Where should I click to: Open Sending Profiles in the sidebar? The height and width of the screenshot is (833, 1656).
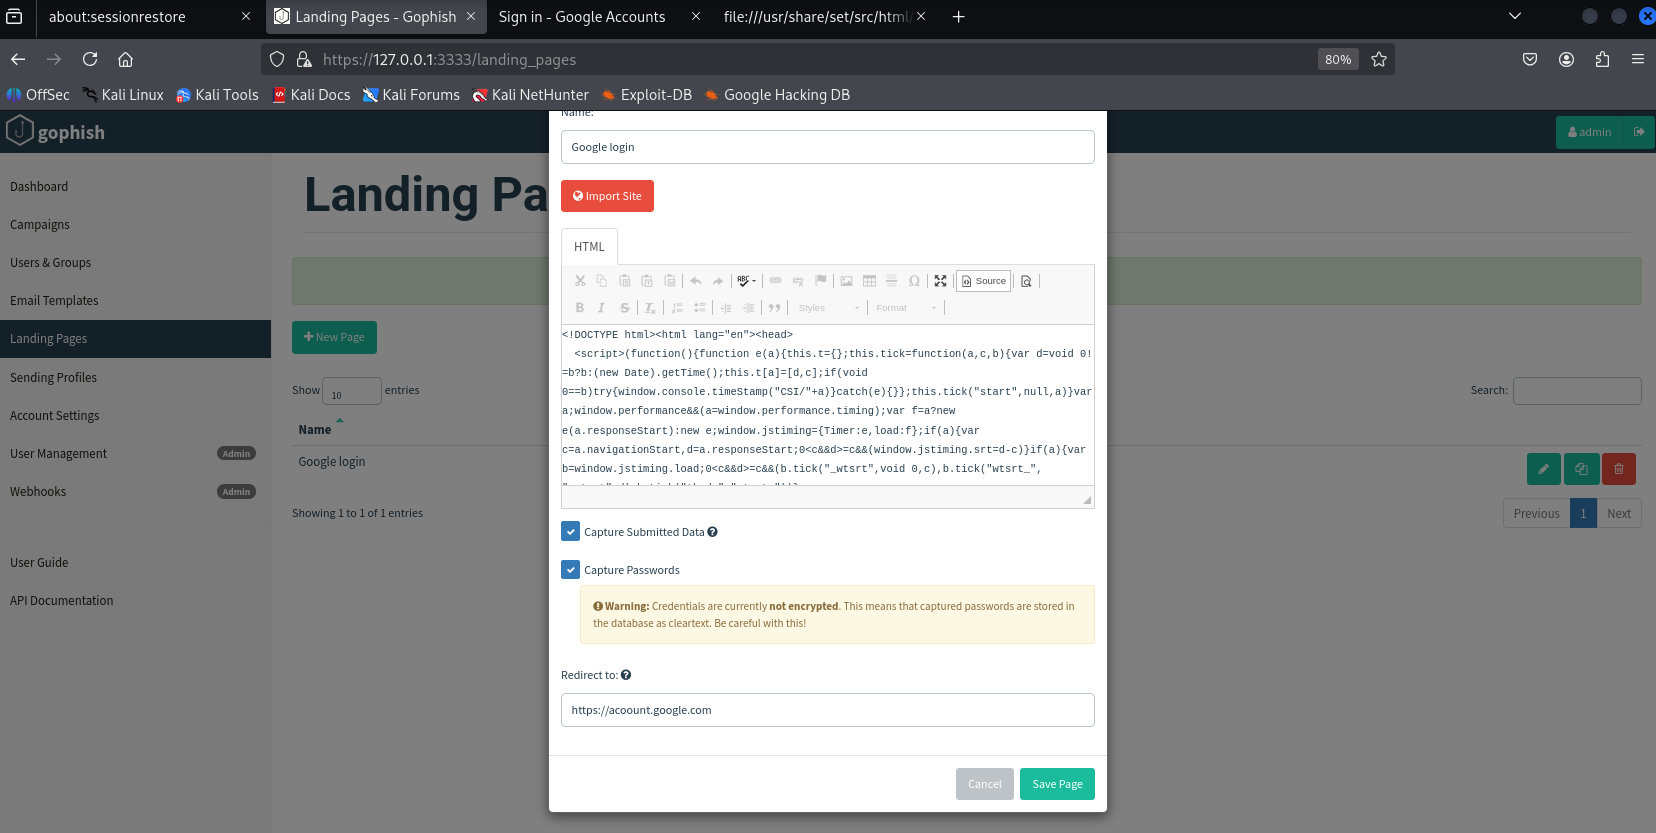(53, 378)
